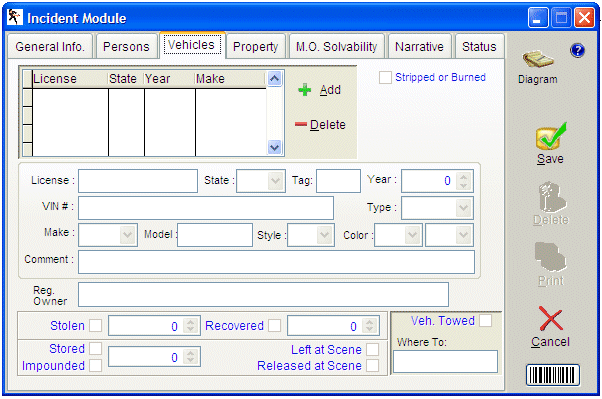This screenshot has width=602, height=399.
Task: Toggle the Recovered checkbox
Action: 275,325
